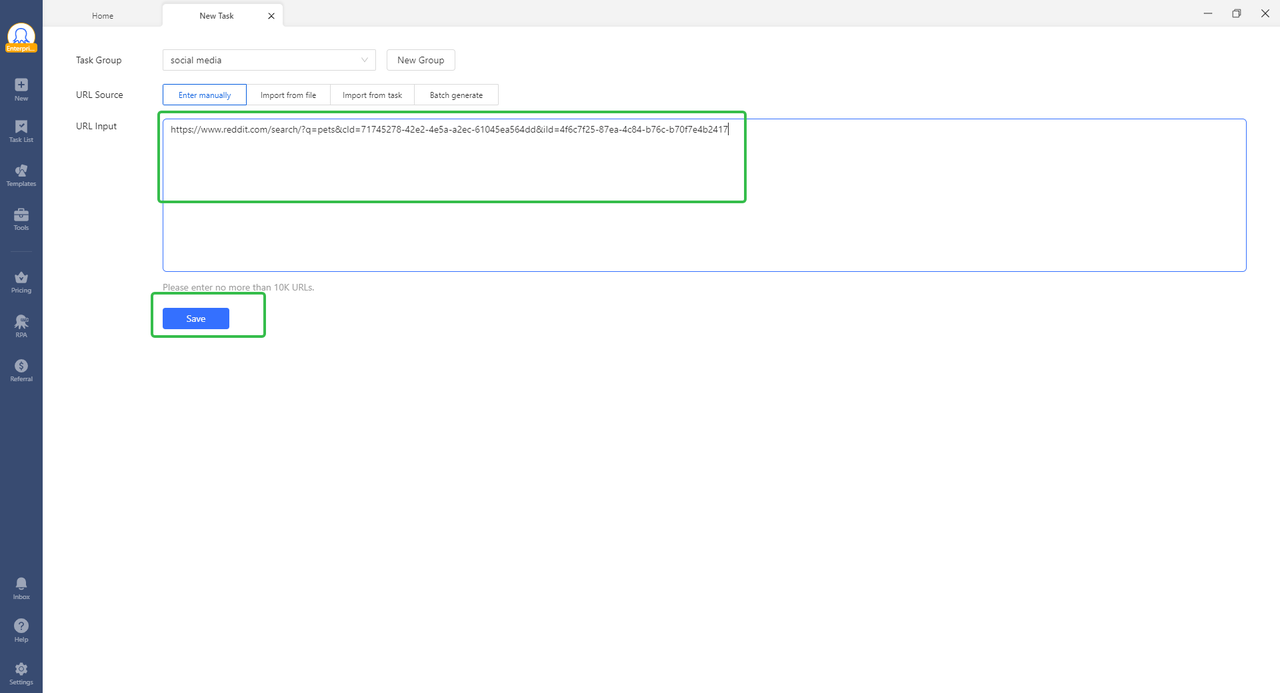The image size is (1280, 693).
Task: Switch URL source to Import from file
Action: tap(289, 94)
